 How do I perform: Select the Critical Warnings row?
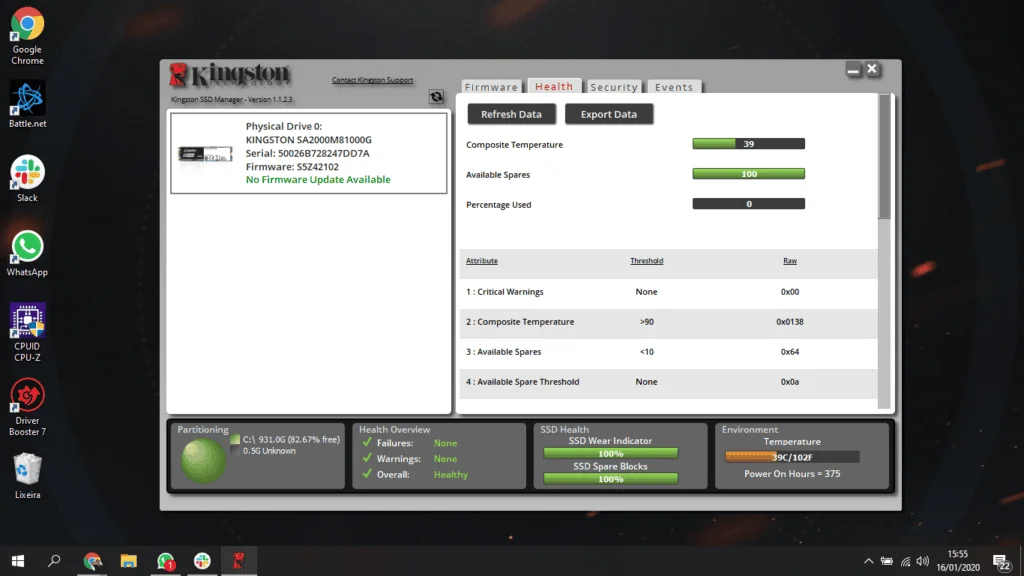coord(668,292)
